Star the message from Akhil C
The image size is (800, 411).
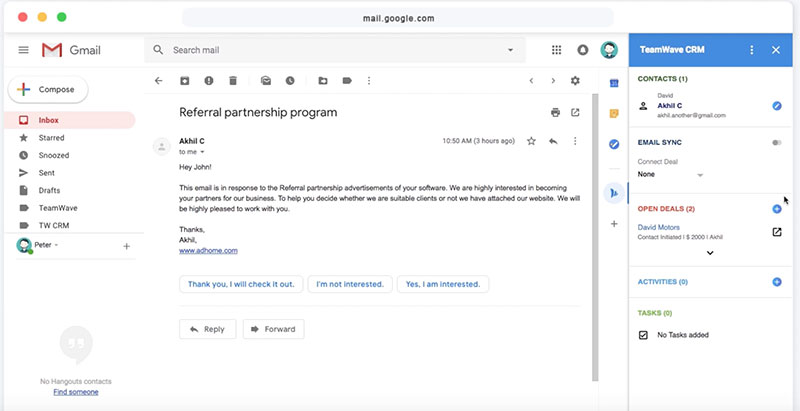(531, 141)
